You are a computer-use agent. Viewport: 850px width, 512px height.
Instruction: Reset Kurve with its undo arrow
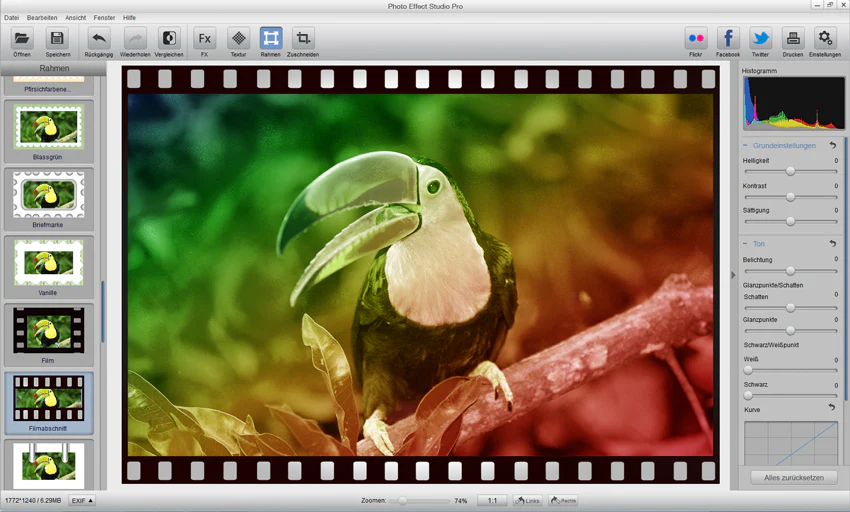click(x=832, y=407)
